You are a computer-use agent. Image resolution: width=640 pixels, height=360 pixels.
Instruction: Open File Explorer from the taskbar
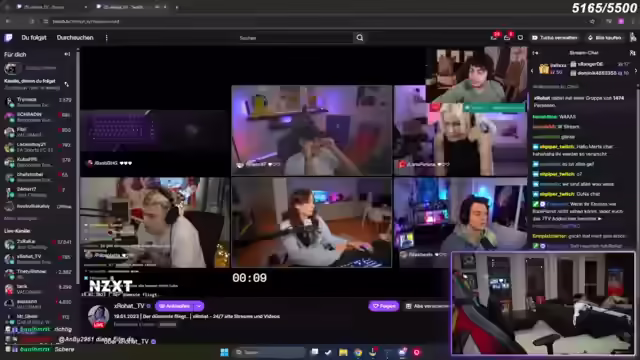343,352
